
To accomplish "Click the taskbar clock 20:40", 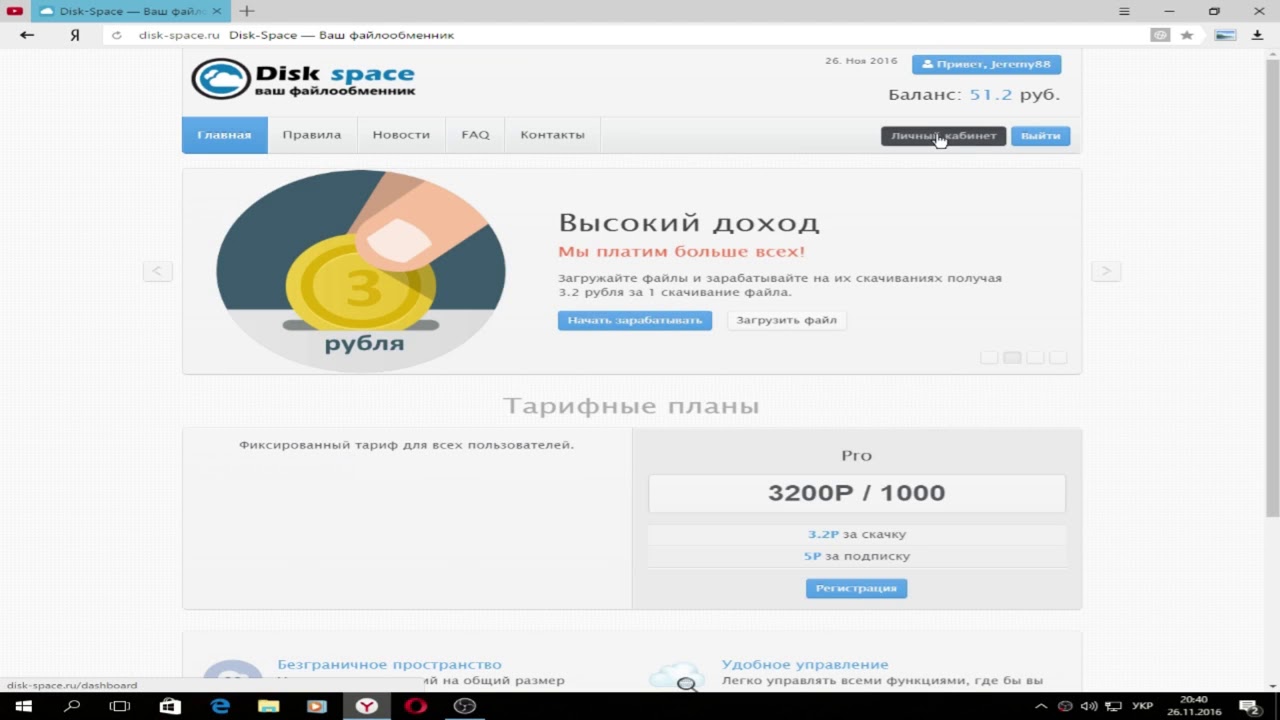I will 1194,700.
